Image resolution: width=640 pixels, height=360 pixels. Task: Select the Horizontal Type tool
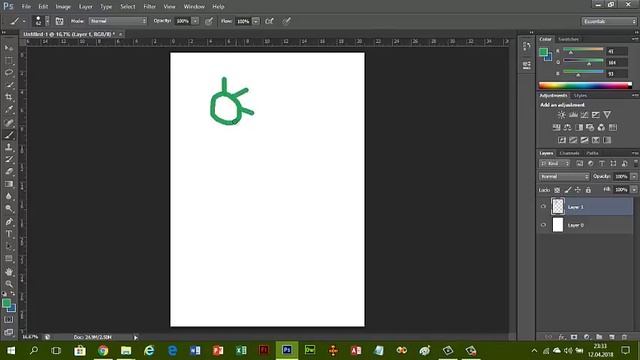9,234
